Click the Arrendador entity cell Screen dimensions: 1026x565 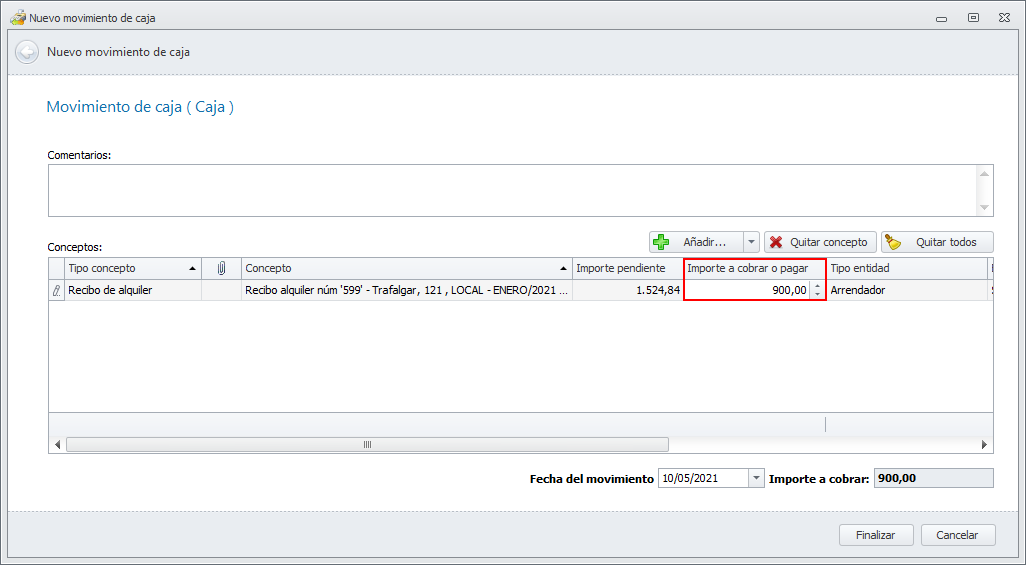click(907, 290)
